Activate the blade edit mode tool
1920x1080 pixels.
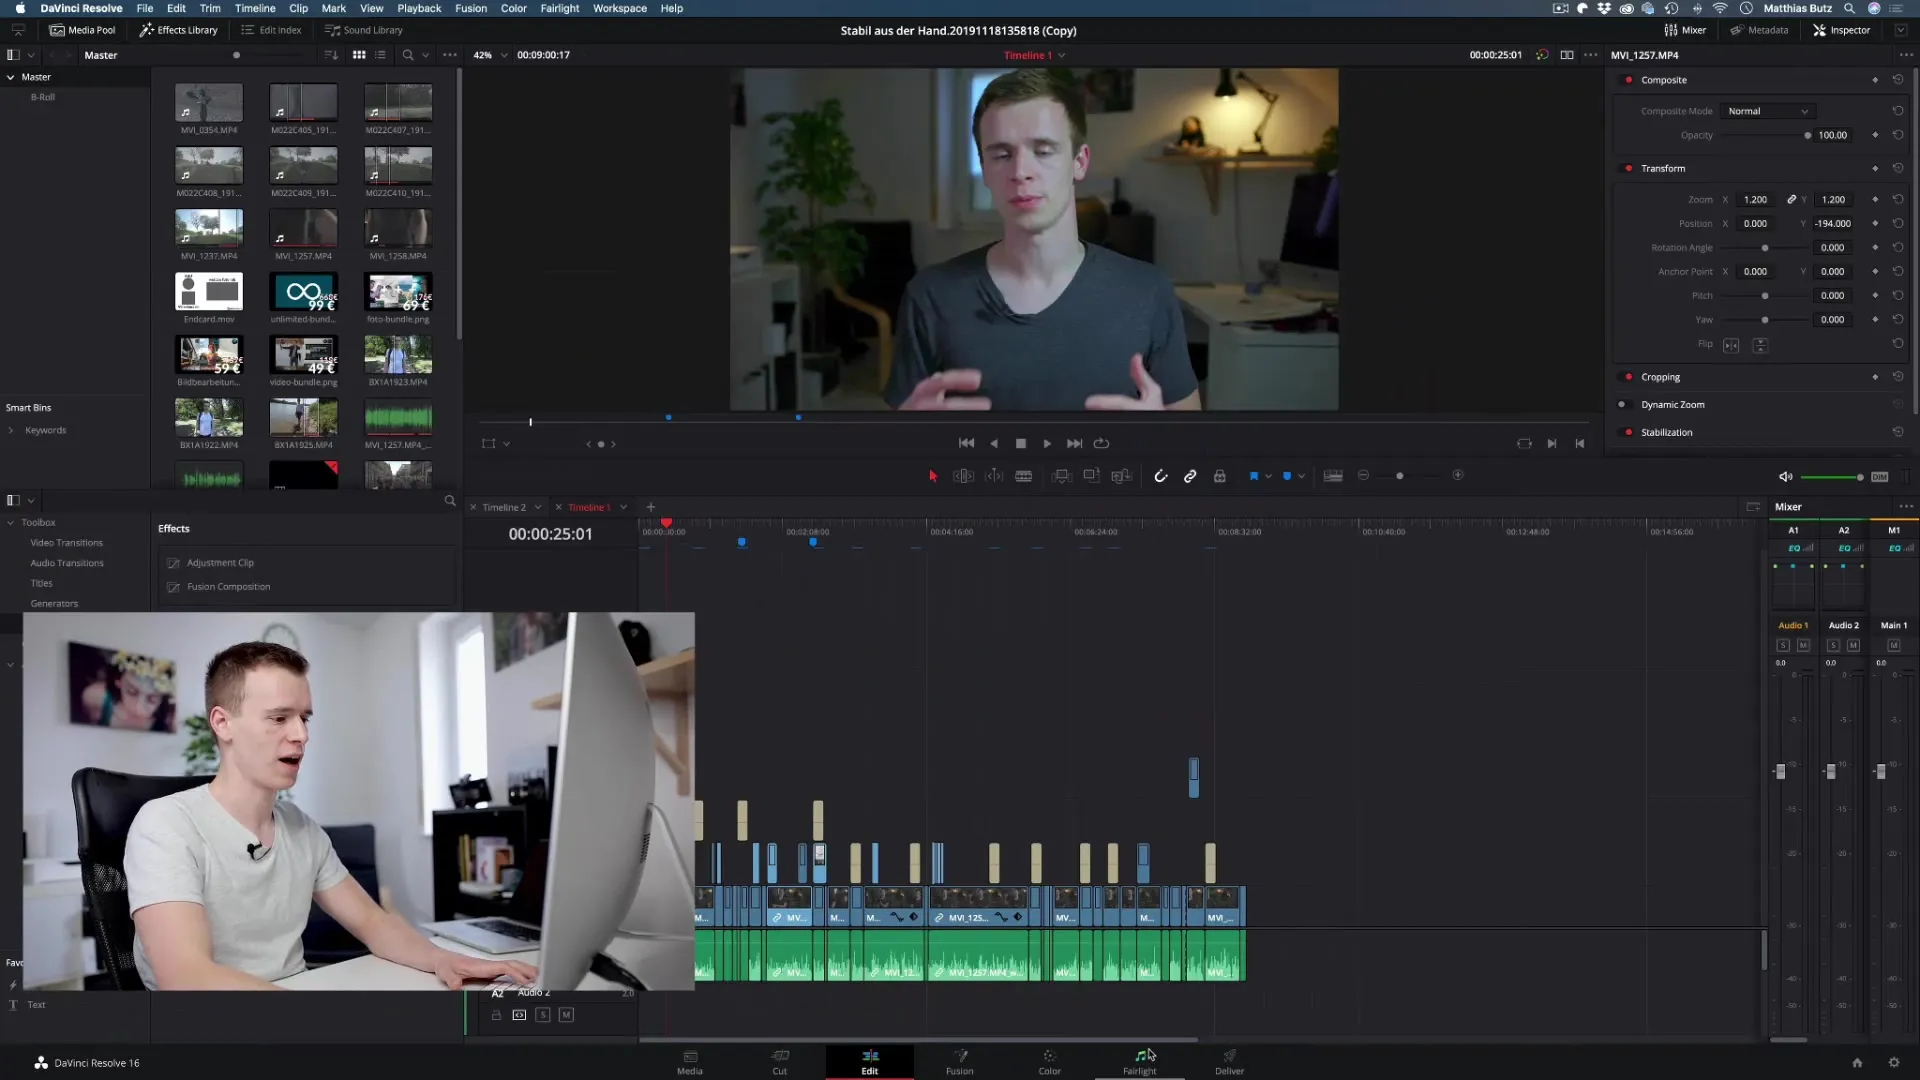tap(1024, 476)
